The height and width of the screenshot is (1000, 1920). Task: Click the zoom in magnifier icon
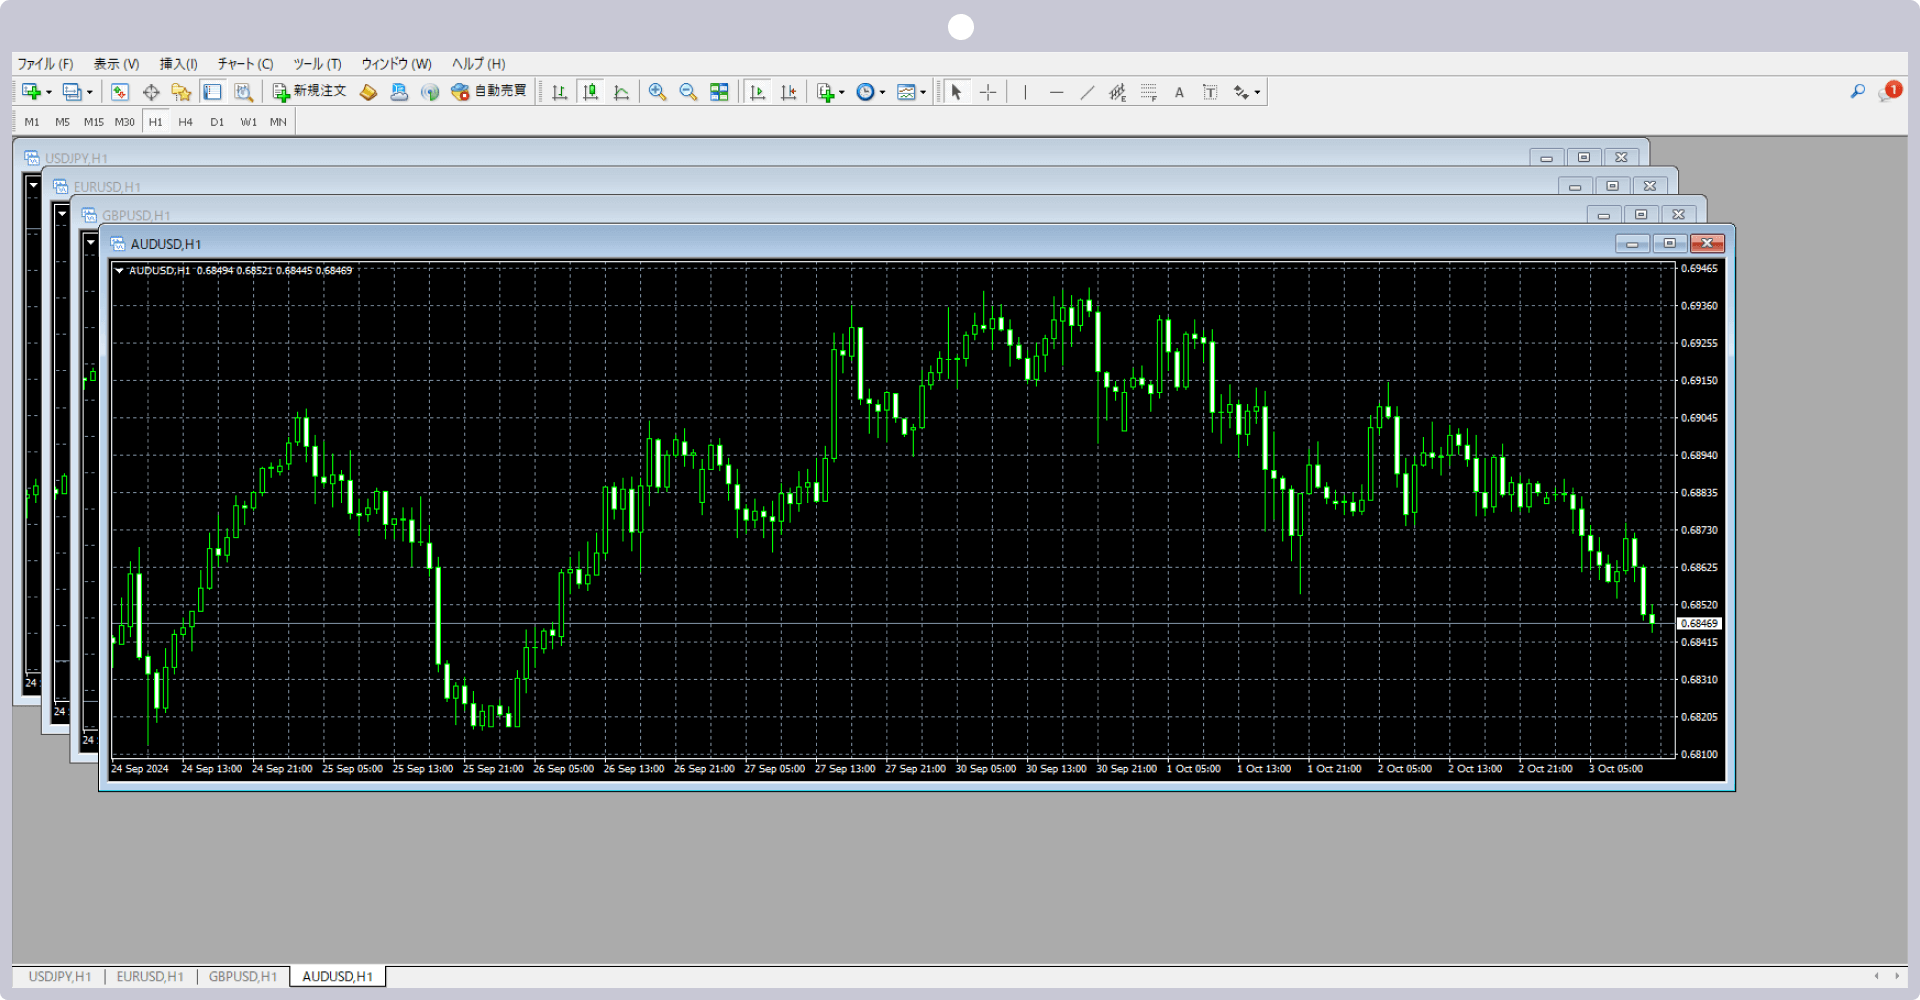(657, 92)
